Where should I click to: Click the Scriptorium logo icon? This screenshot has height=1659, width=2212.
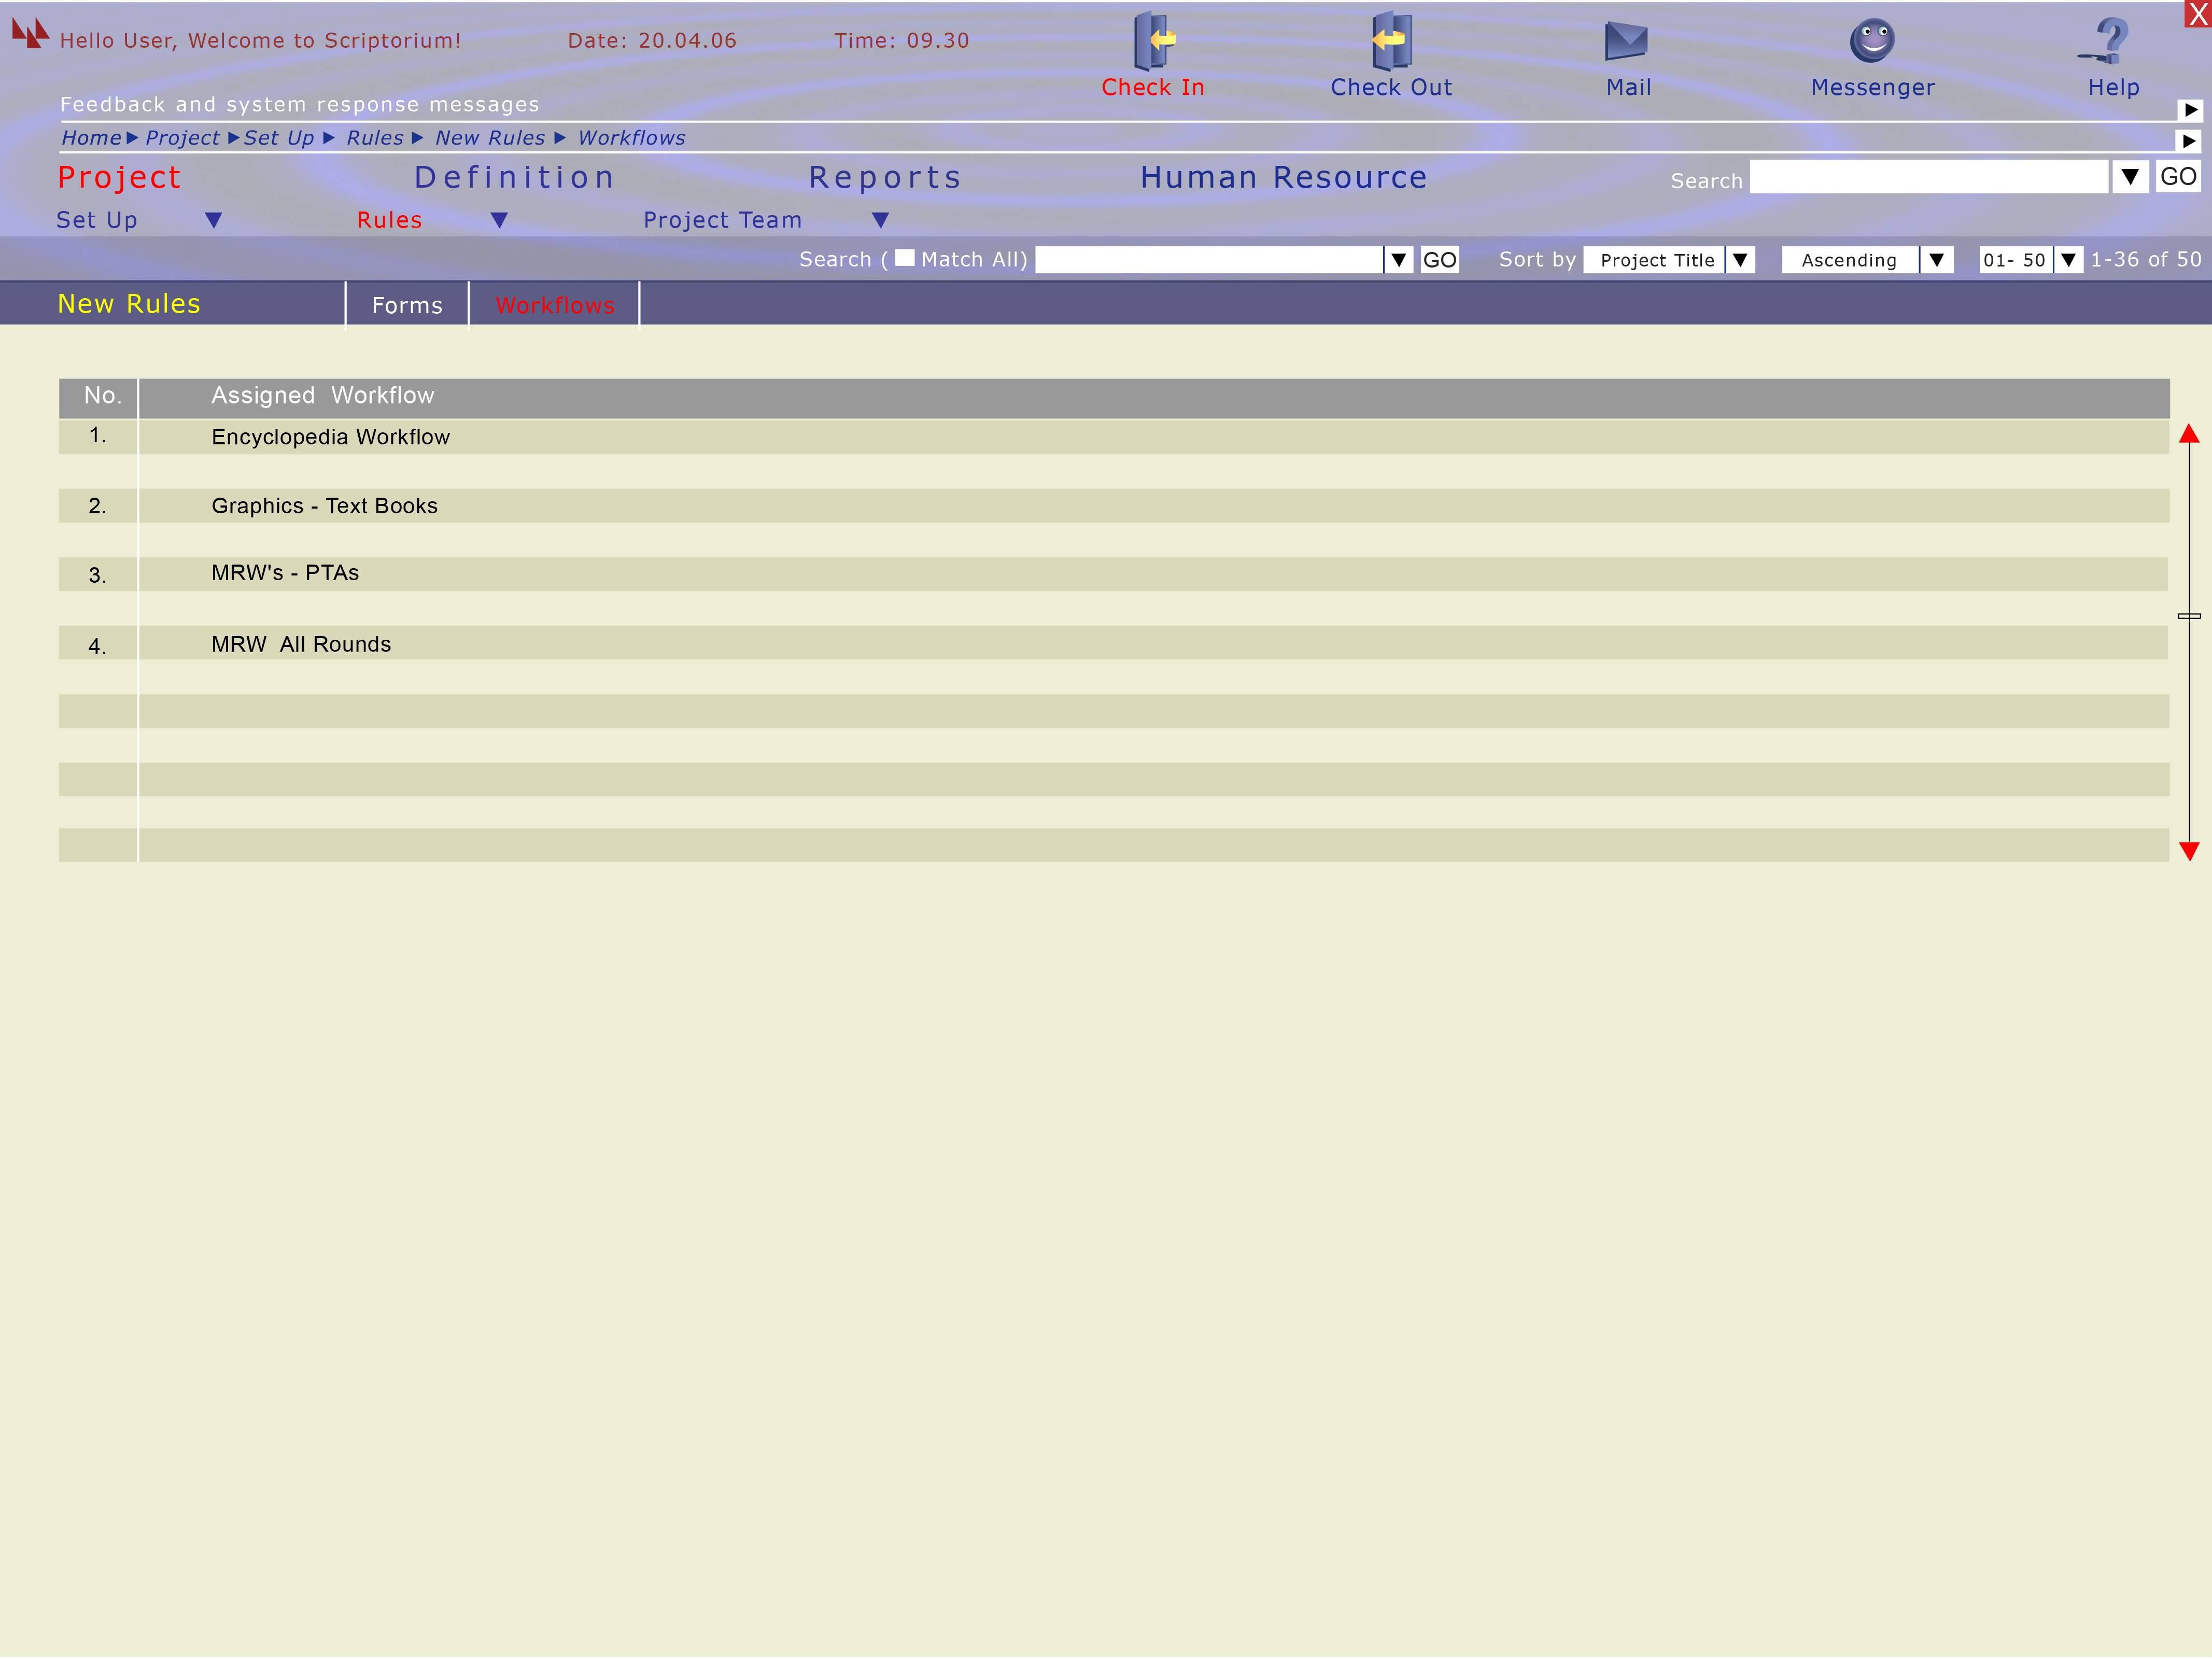click(30, 33)
